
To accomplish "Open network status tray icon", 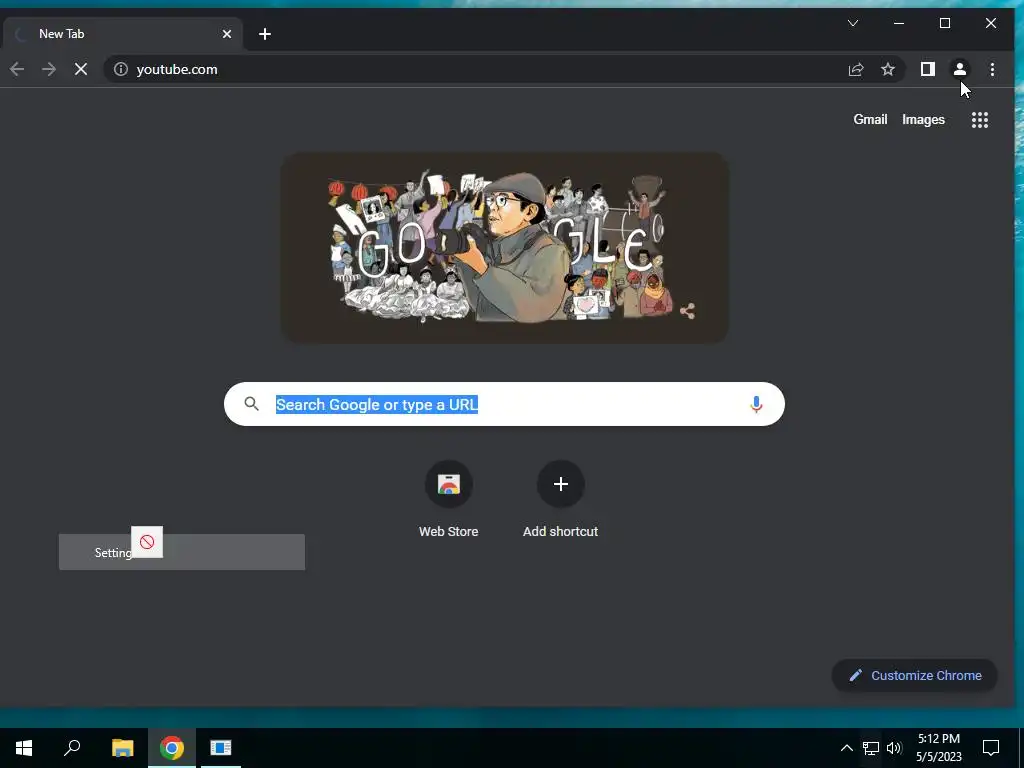I will click(x=871, y=748).
